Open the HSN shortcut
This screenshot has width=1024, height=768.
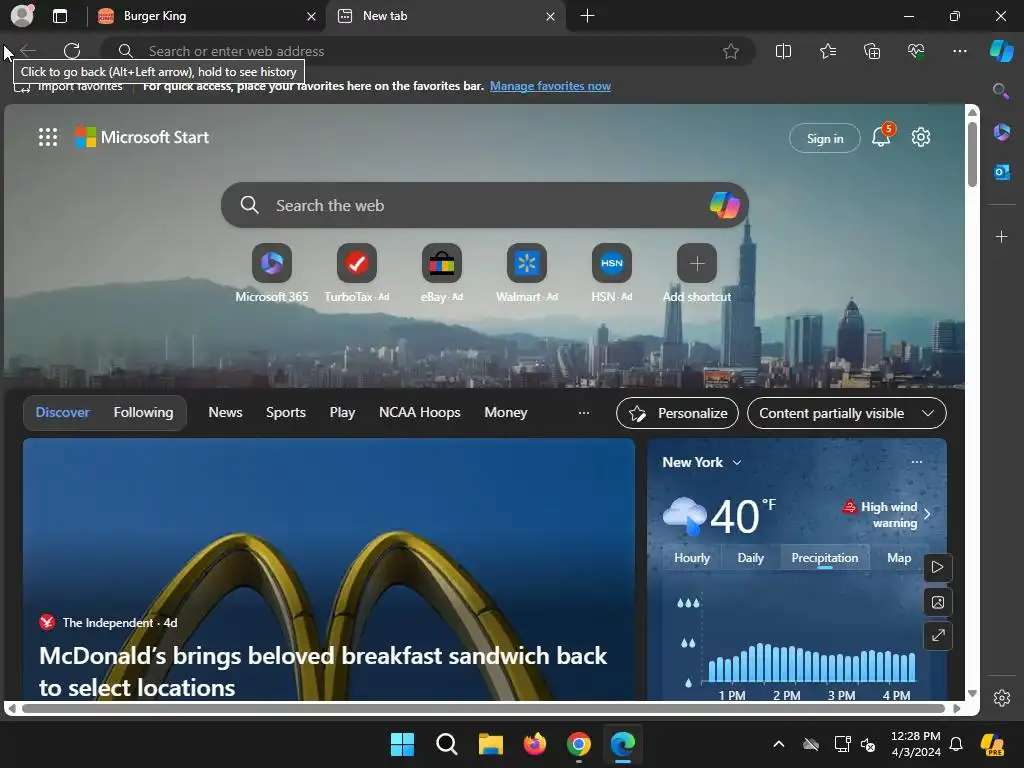click(611, 273)
